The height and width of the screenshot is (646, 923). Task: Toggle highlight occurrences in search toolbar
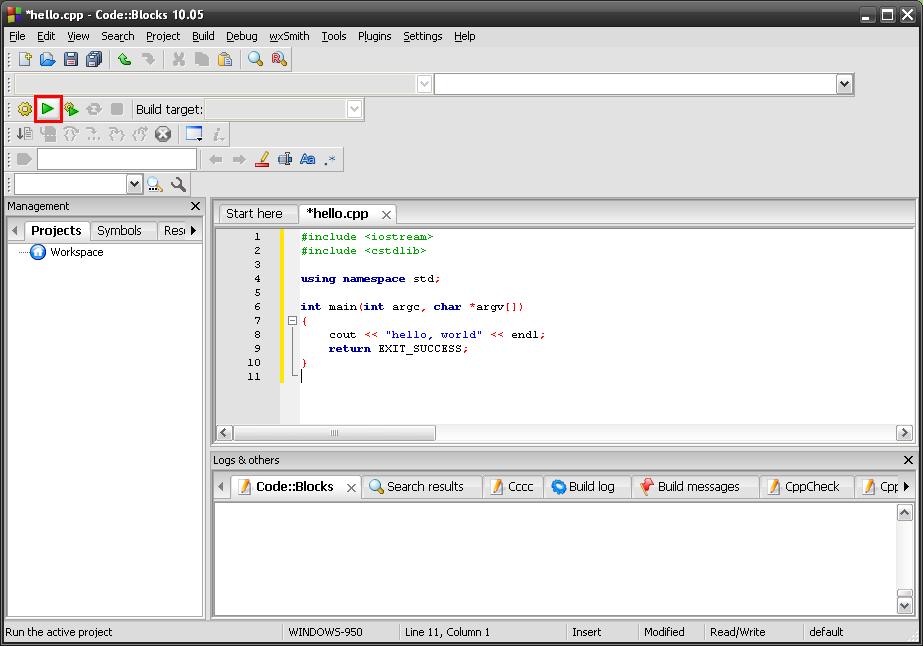tap(264, 159)
